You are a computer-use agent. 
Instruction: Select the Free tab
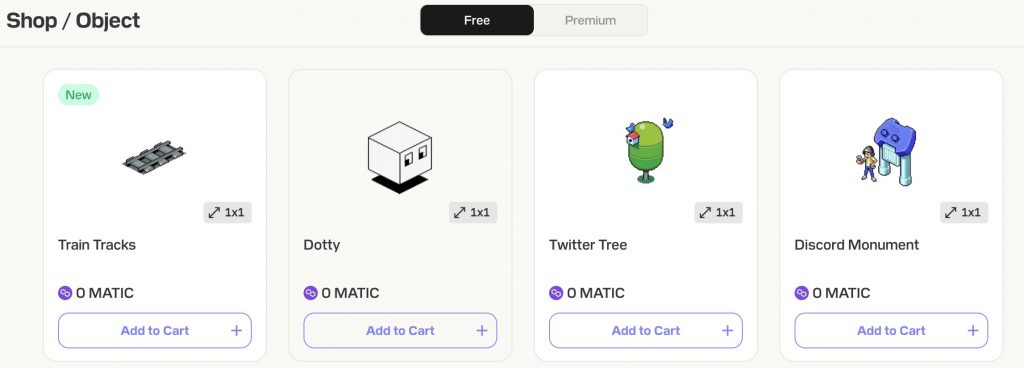[477, 20]
